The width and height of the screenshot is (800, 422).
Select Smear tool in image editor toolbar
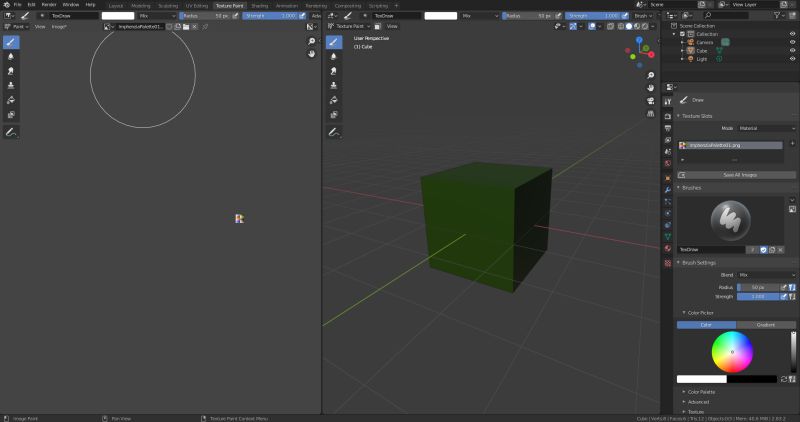point(11,71)
